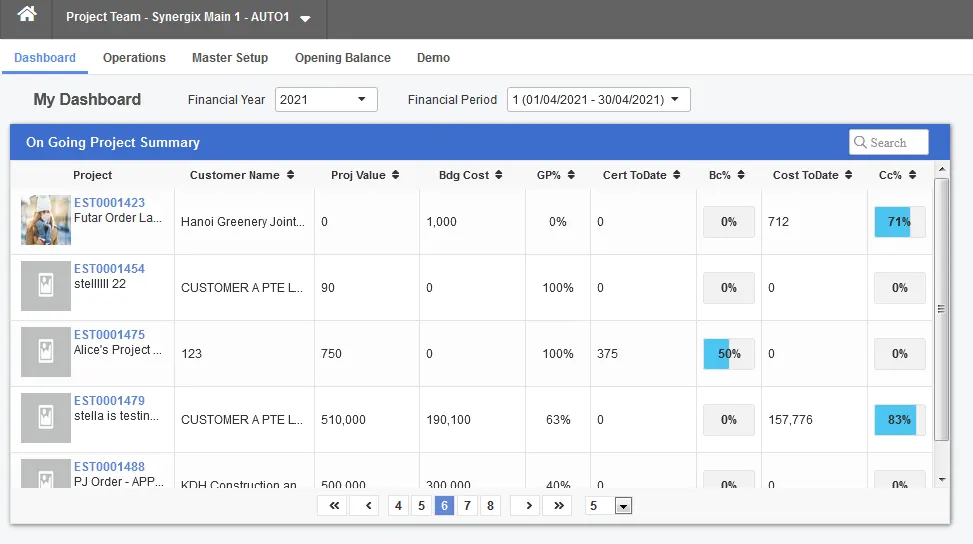Open project link EST0001454
Viewport: 973px width, 544px height.
[109, 269]
